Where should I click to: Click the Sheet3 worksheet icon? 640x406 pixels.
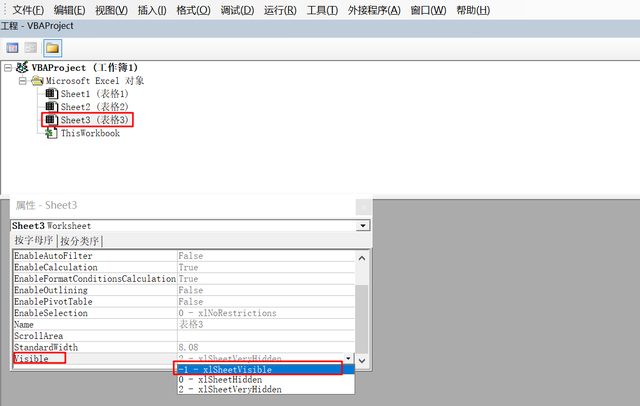coord(51,120)
